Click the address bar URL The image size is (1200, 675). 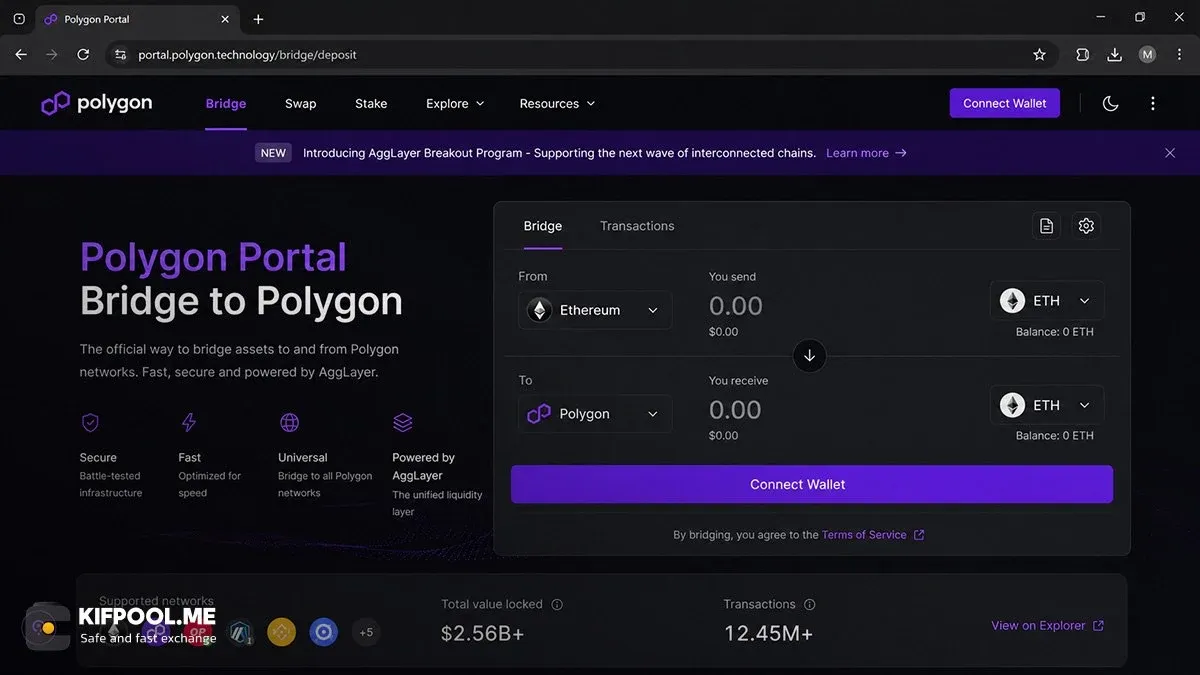point(247,55)
